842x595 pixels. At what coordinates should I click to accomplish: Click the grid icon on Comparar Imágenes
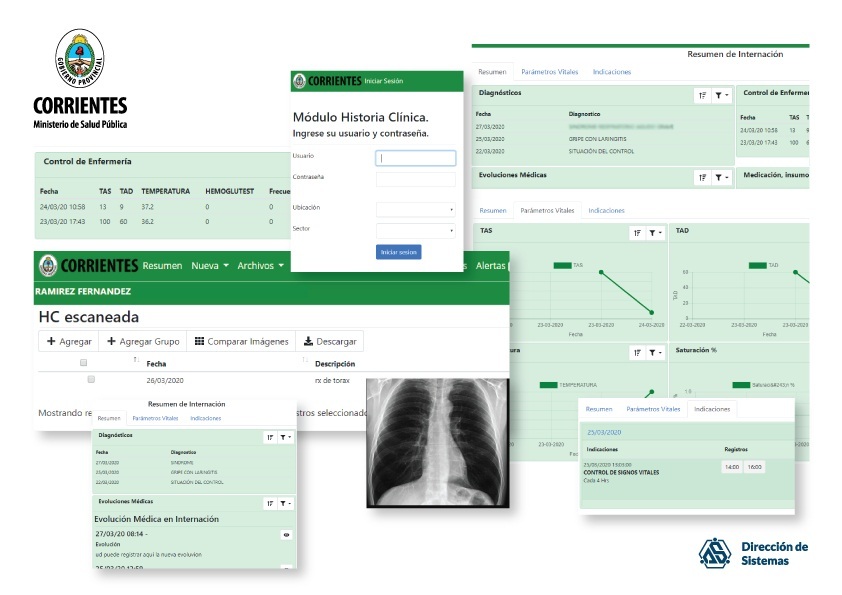(199, 341)
